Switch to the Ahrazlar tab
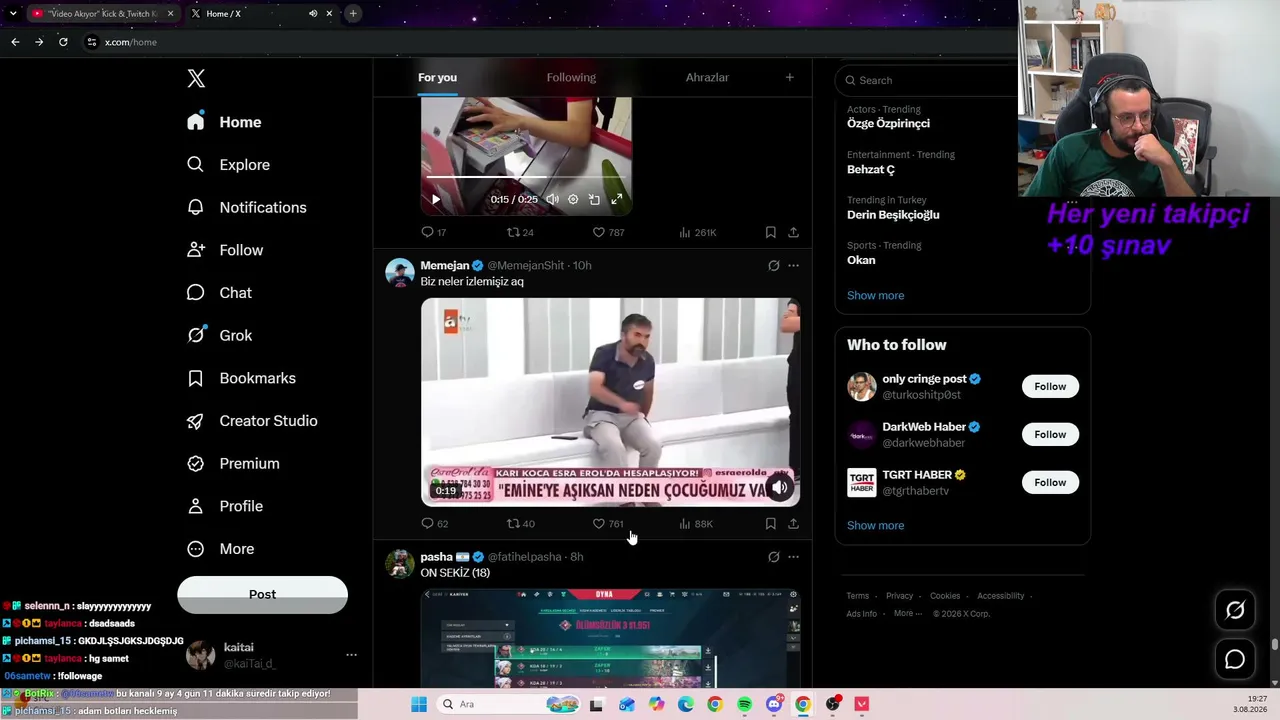The image size is (1280, 720). coord(707,77)
